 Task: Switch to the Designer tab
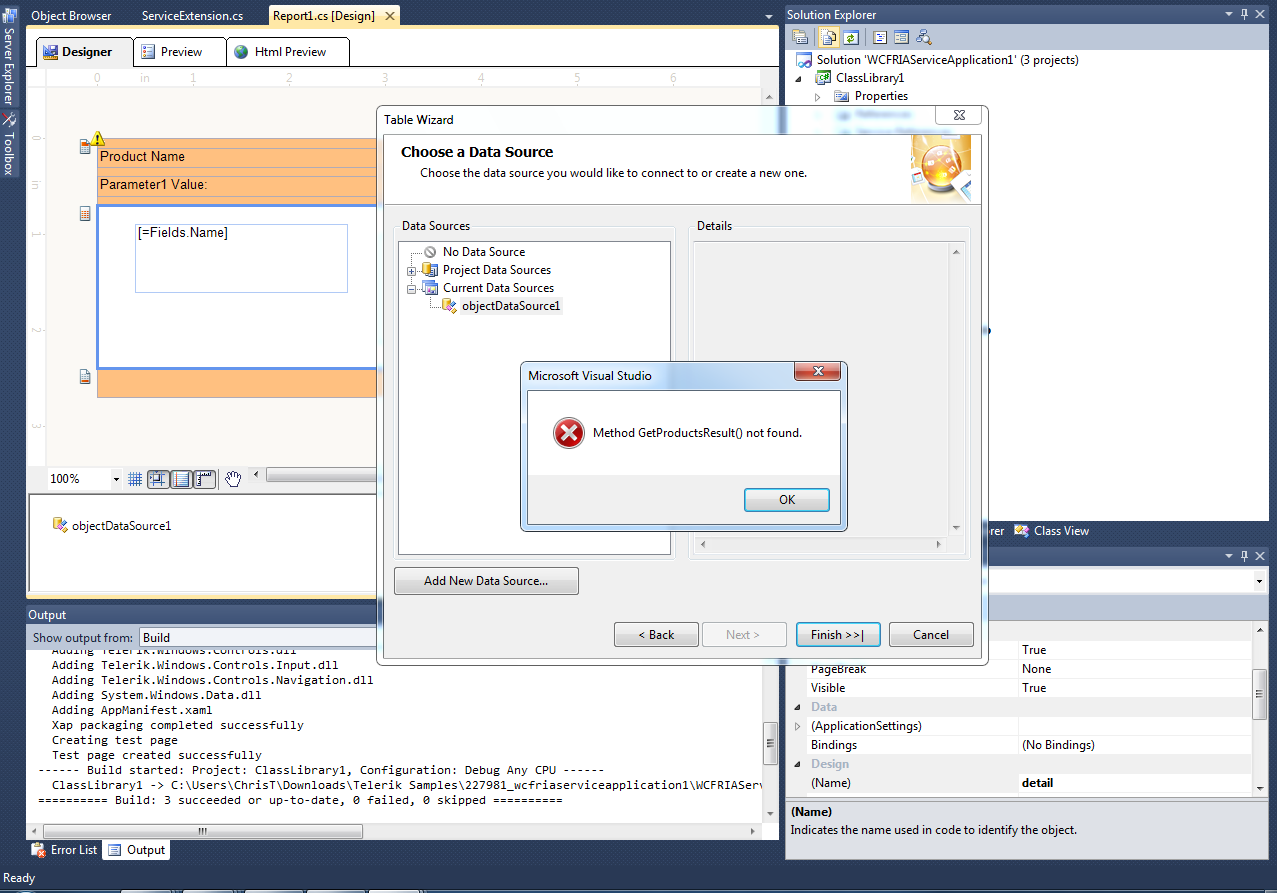point(85,52)
